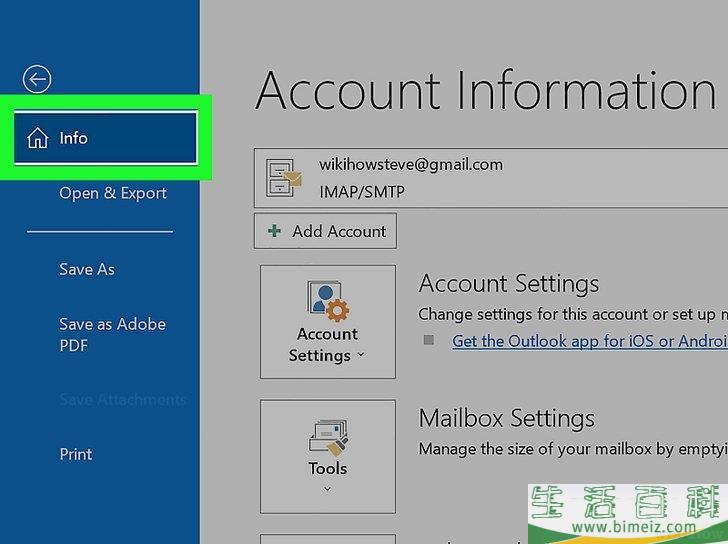The width and height of the screenshot is (728, 544).
Task: Click the green plus Add Account icon
Action: click(x=274, y=231)
